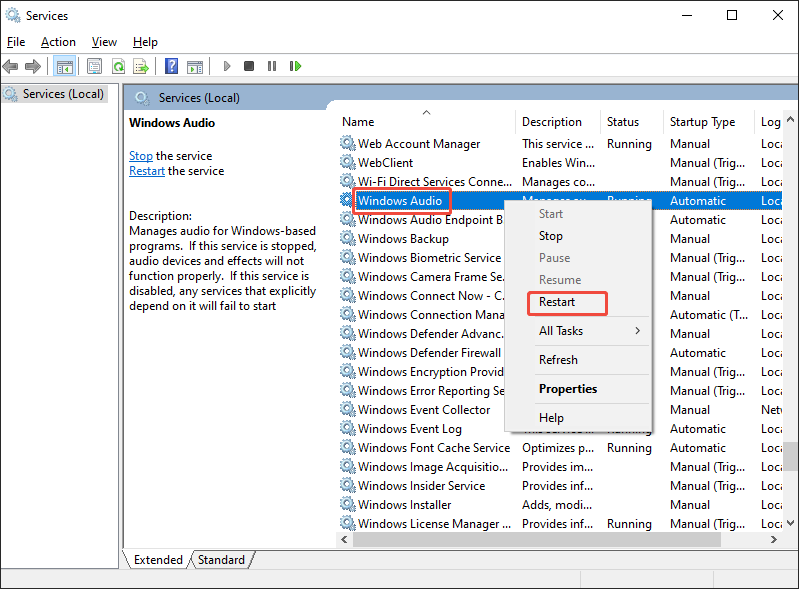This screenshot has width=799, height=589.
Task: Select the Windows Encryption Provider row
Action: [x=560, y=371]
